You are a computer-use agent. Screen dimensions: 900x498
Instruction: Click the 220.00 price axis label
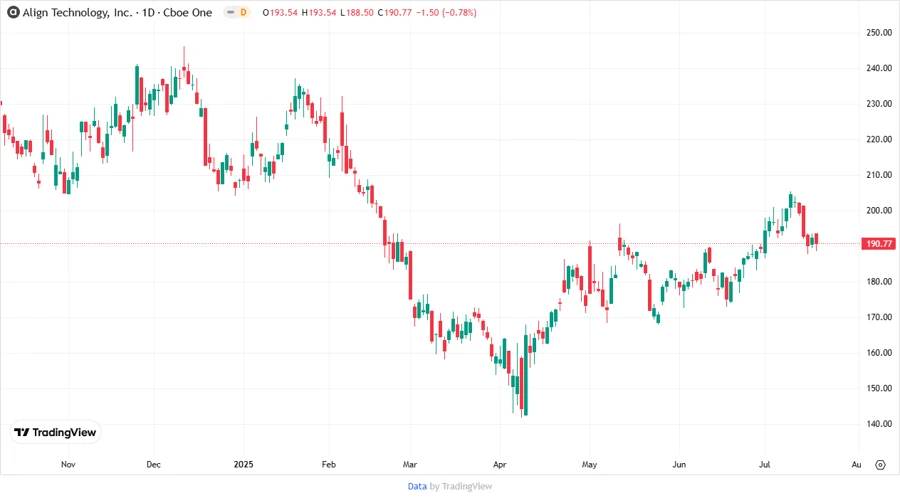[x=879, y=139]
